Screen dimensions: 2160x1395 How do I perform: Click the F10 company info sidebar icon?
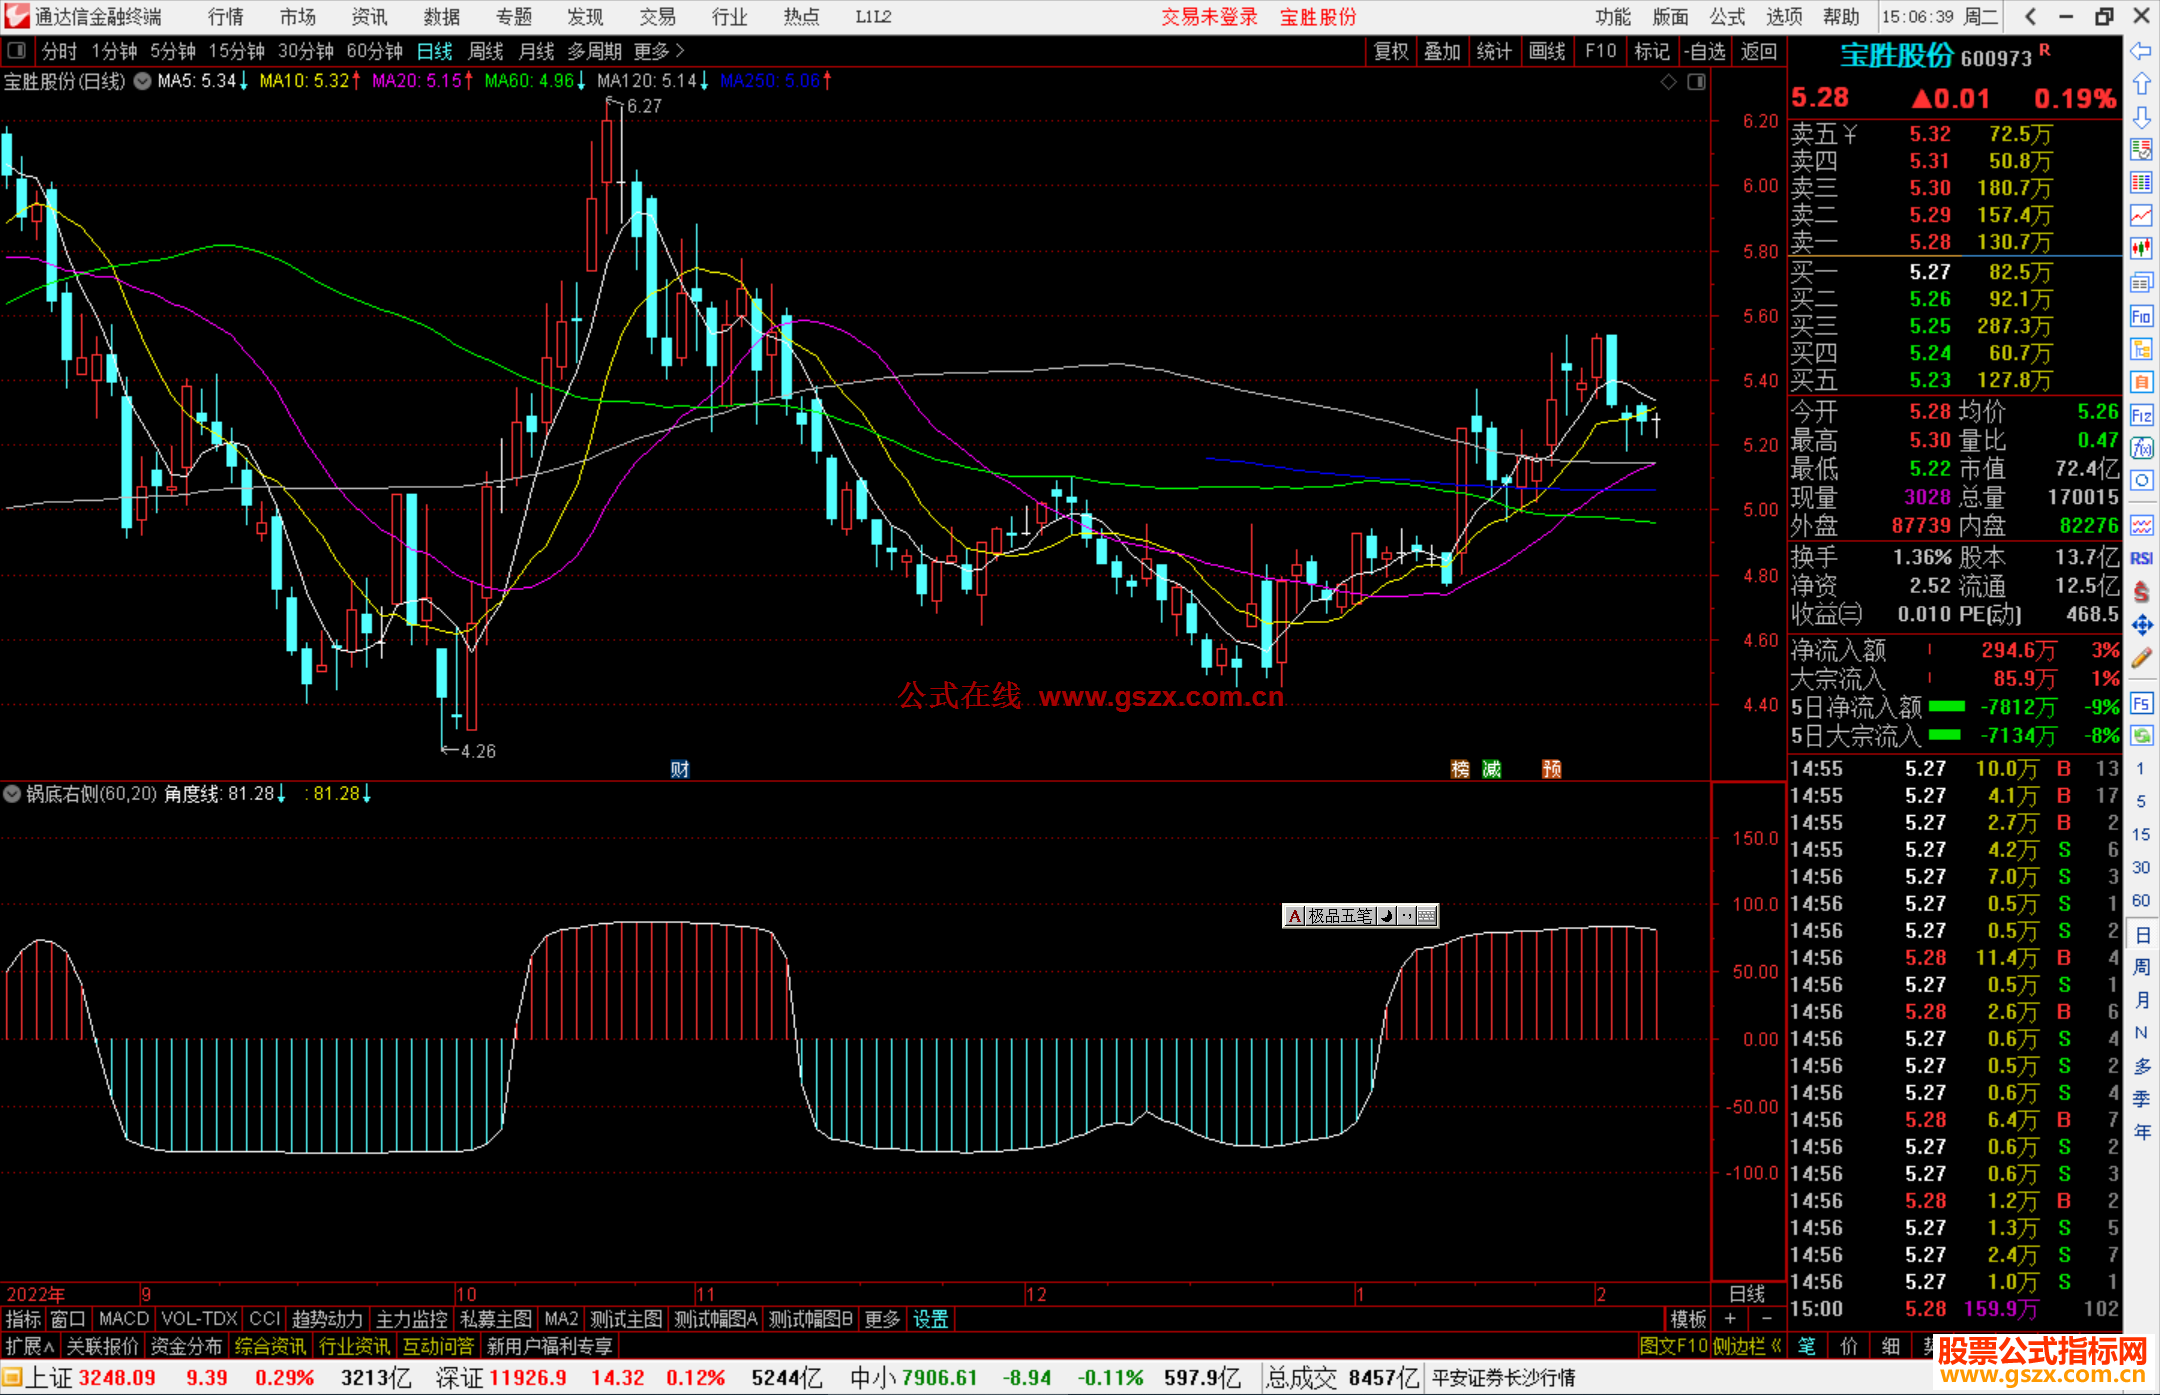(2141, 316)
